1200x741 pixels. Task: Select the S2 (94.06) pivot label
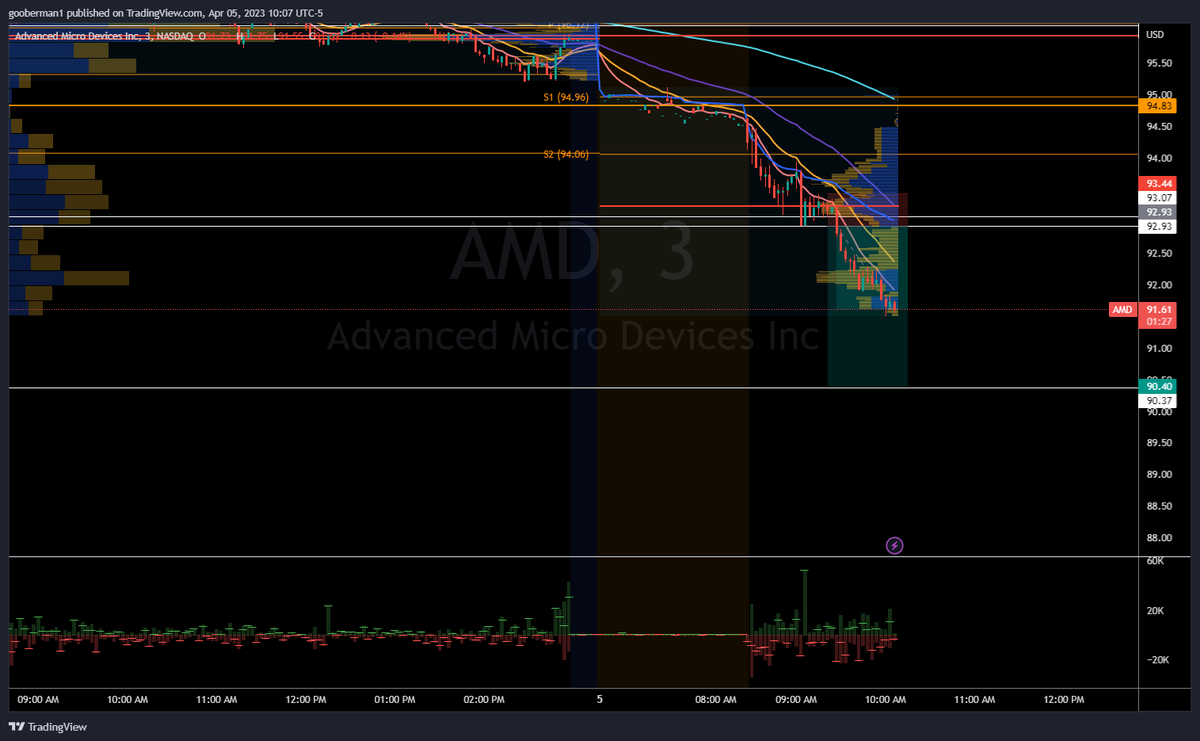click(x=565, y=154)
